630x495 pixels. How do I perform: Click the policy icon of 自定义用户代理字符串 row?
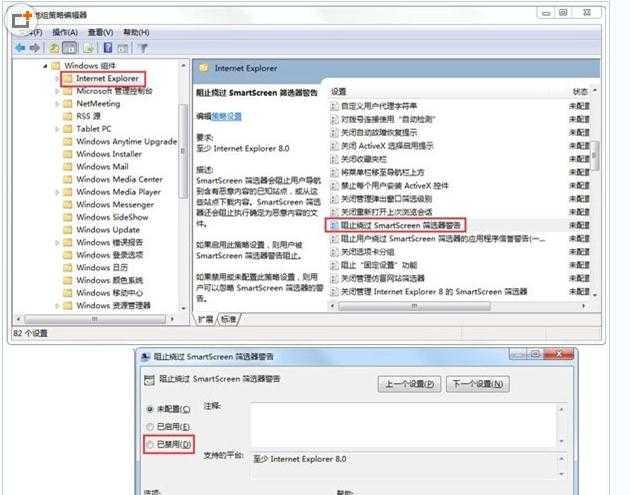click(x=334, y=106)
